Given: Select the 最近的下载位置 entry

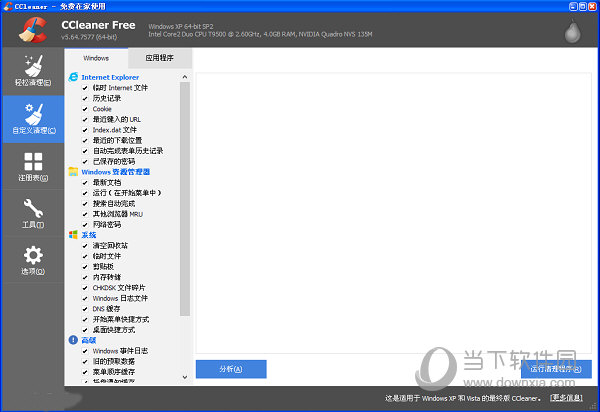Looking at the screenshot, I should [x=117, y=140].
